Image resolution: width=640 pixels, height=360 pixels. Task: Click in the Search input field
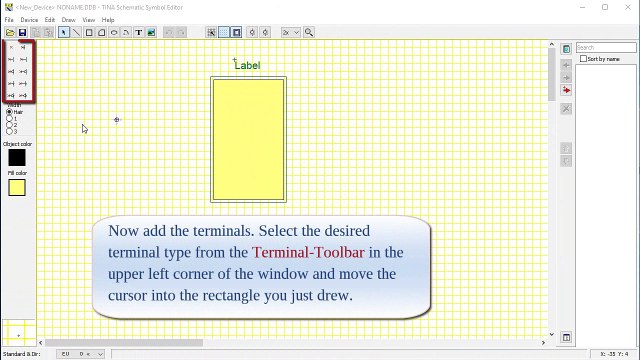606,47
